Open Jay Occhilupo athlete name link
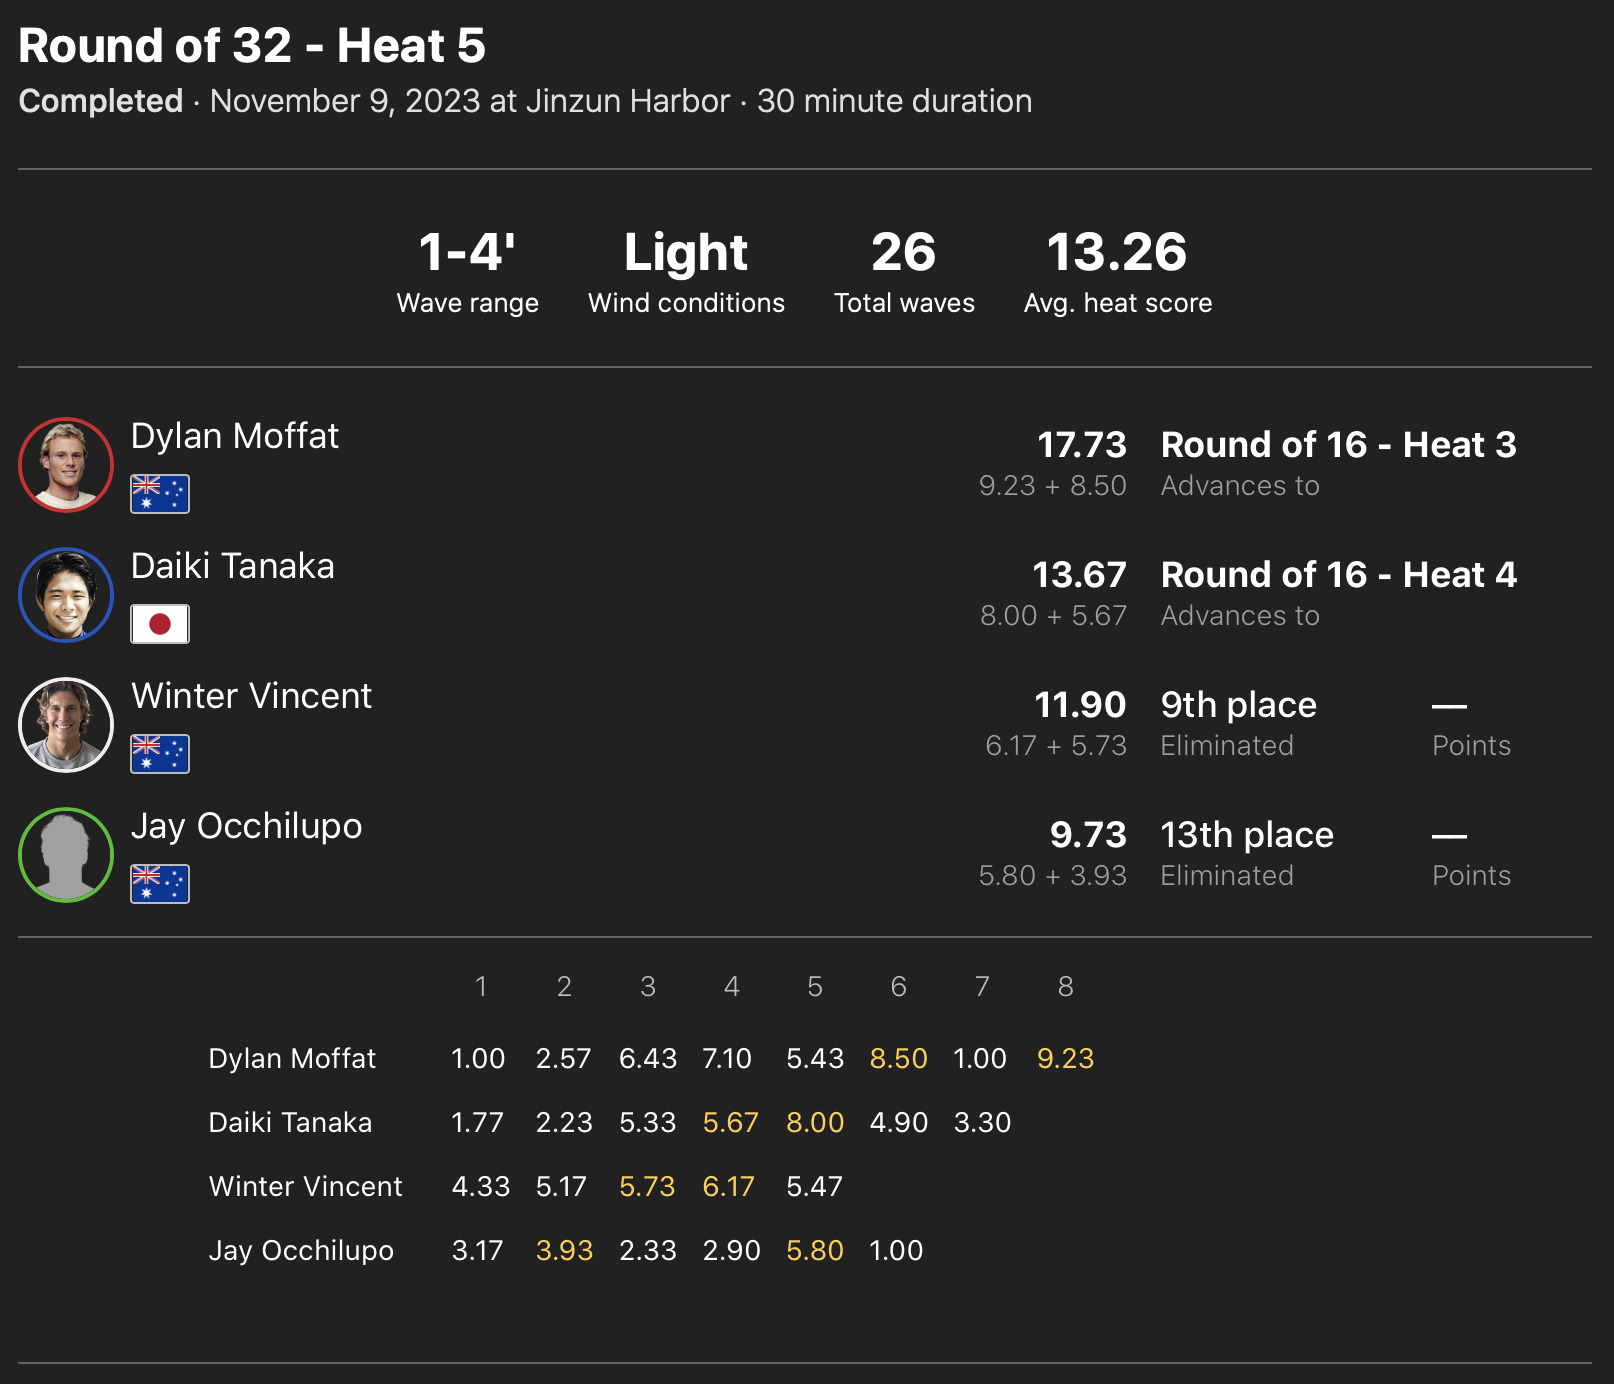Viewport: 1614px width, 1384px height. click(x=246, y=826)
